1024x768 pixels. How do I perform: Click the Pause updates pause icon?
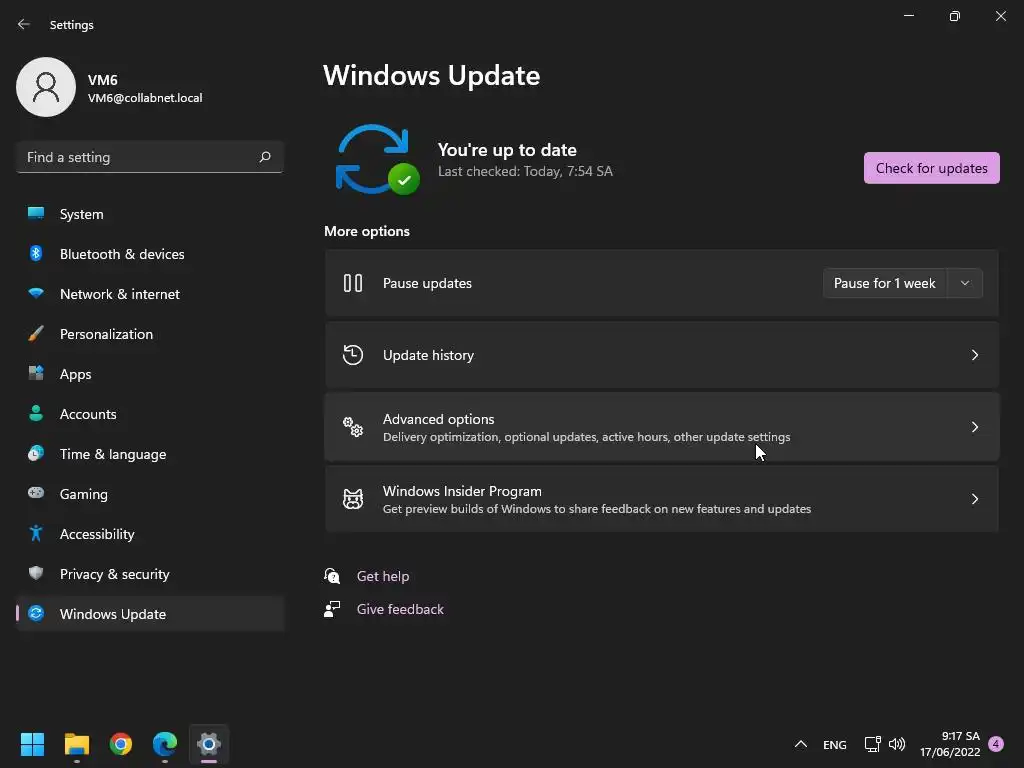pyautogui.click(x=353, y=283)
